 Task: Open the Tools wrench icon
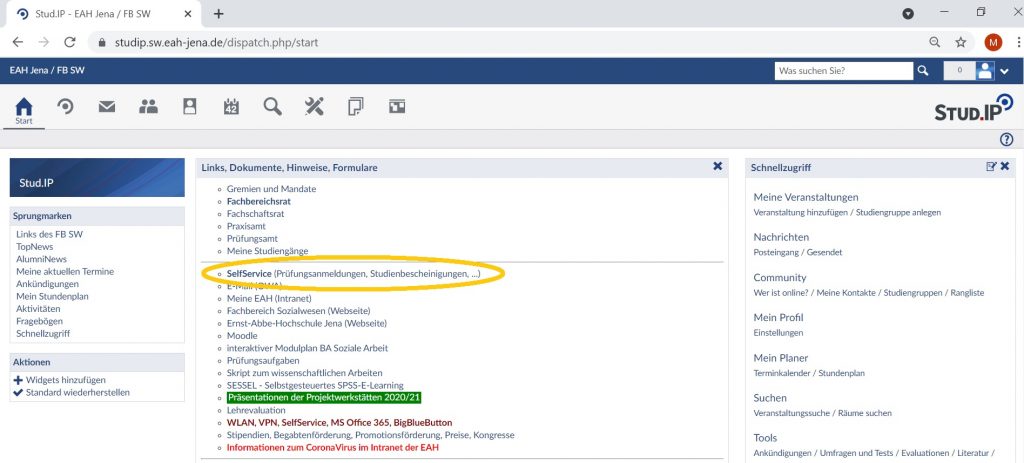314,107
